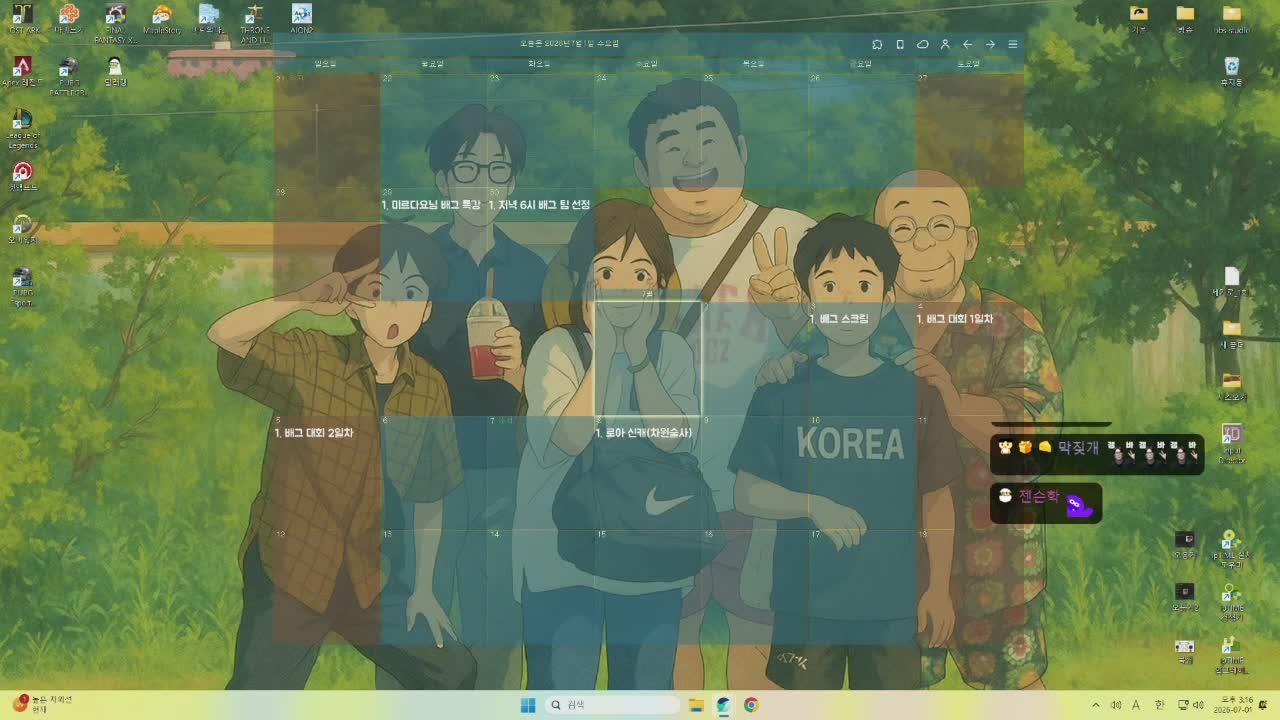Viewport: 1280px width, 720px height.
Task: Open the user account icon in calendar
Action: click(945, 44)
